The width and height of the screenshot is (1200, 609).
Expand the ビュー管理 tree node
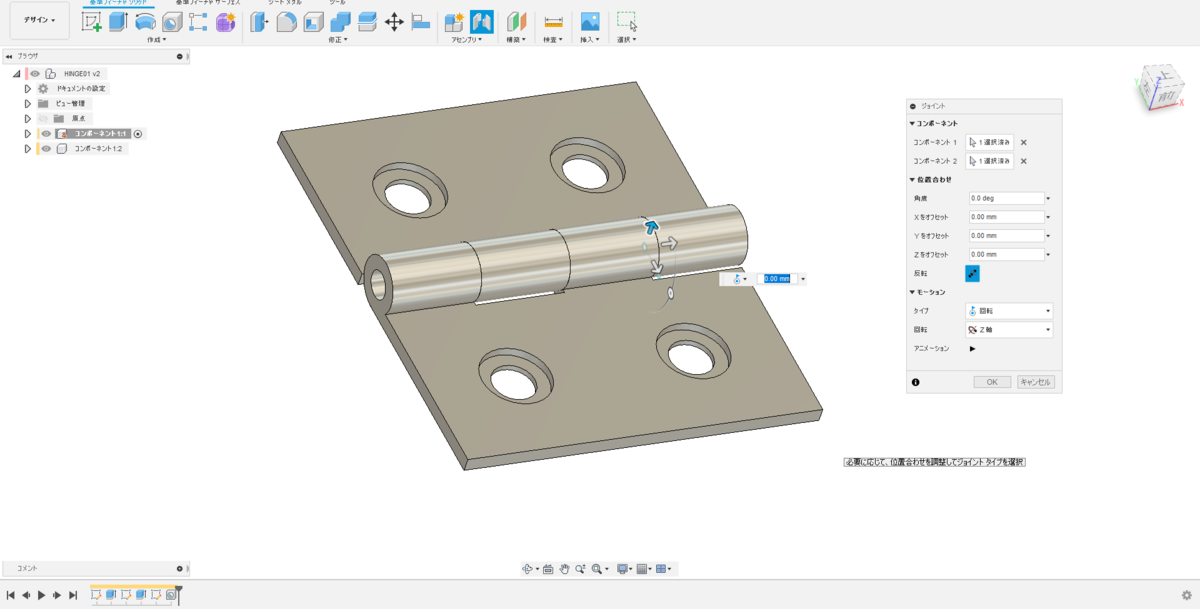(x=28, y=104)
